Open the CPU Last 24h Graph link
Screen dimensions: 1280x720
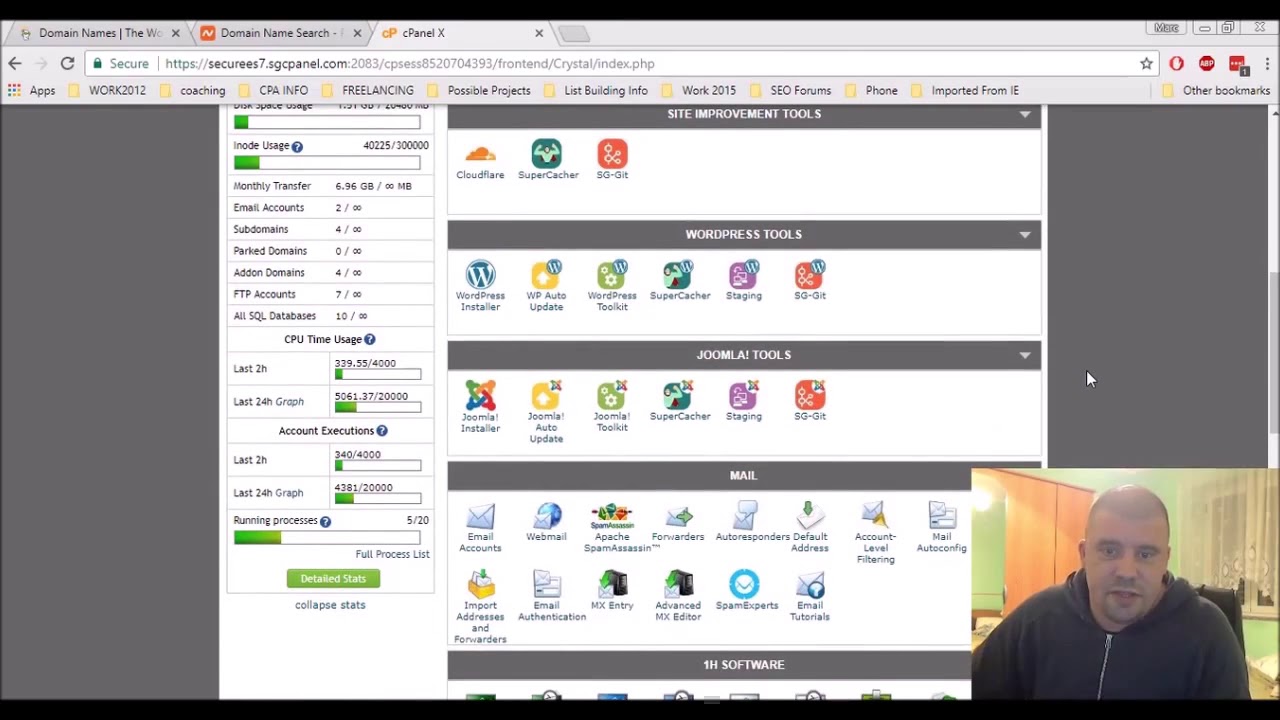pos(289,402)
